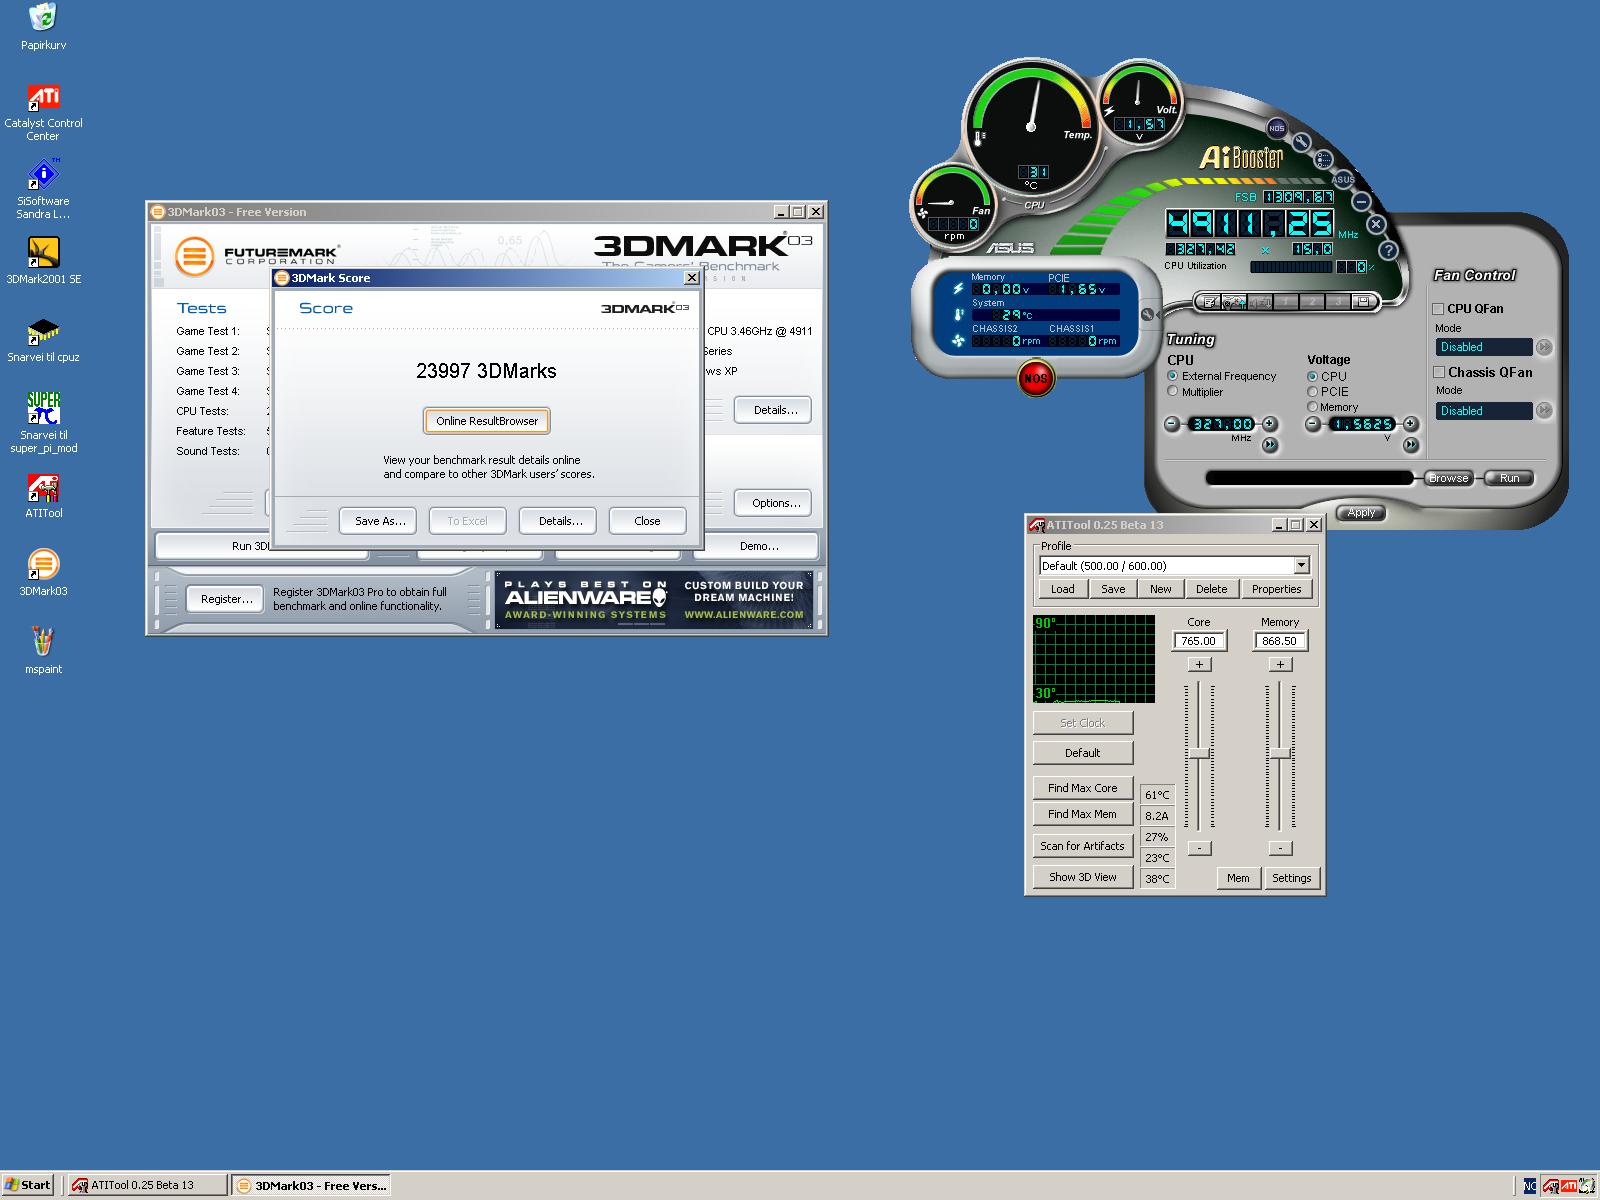The width and height of the screenshot is (1600, 1200).
Task: Click Details... in 3DMark Score dialog
Action: pos(560,521)
